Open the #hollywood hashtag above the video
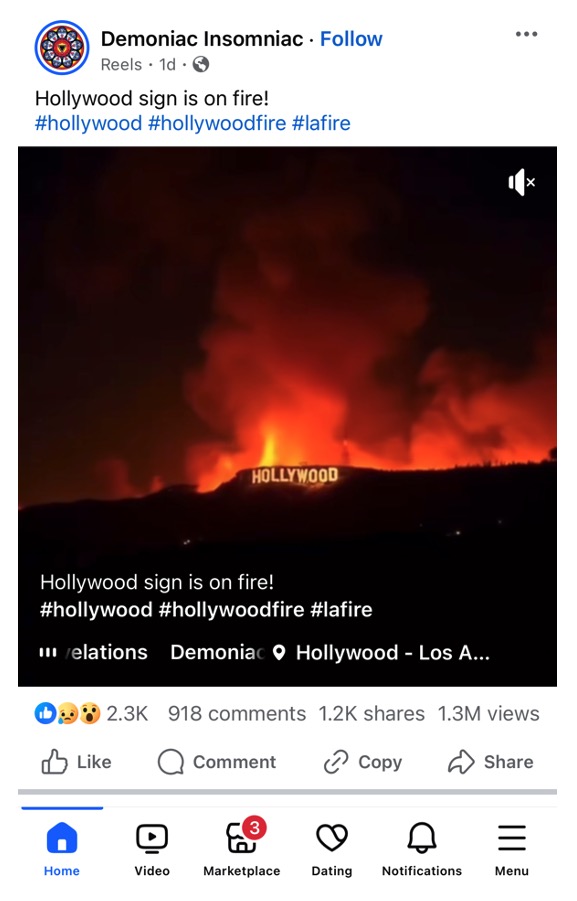 point(89,123)
